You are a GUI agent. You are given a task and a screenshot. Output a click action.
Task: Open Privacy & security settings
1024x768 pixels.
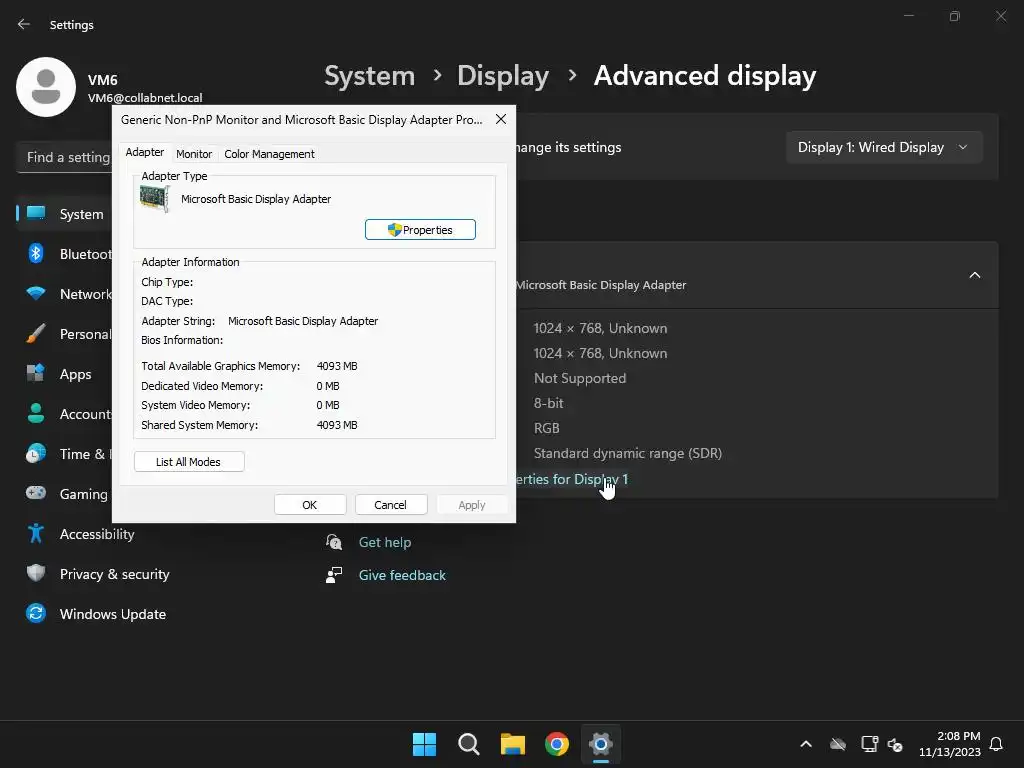click(x=114, y=574)
